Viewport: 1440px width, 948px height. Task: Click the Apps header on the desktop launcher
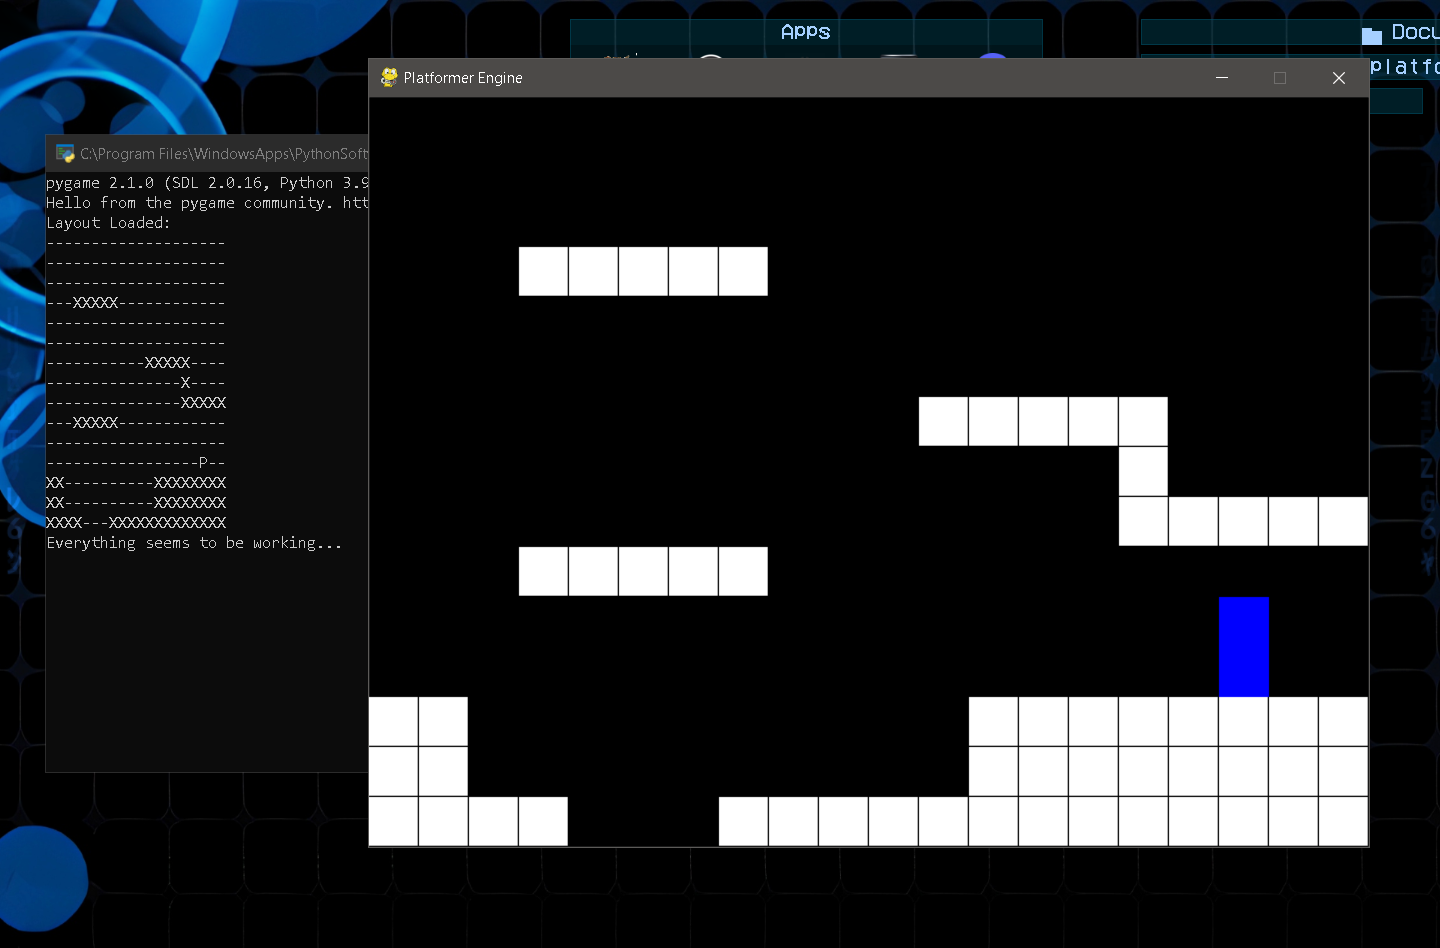[806, 31]
